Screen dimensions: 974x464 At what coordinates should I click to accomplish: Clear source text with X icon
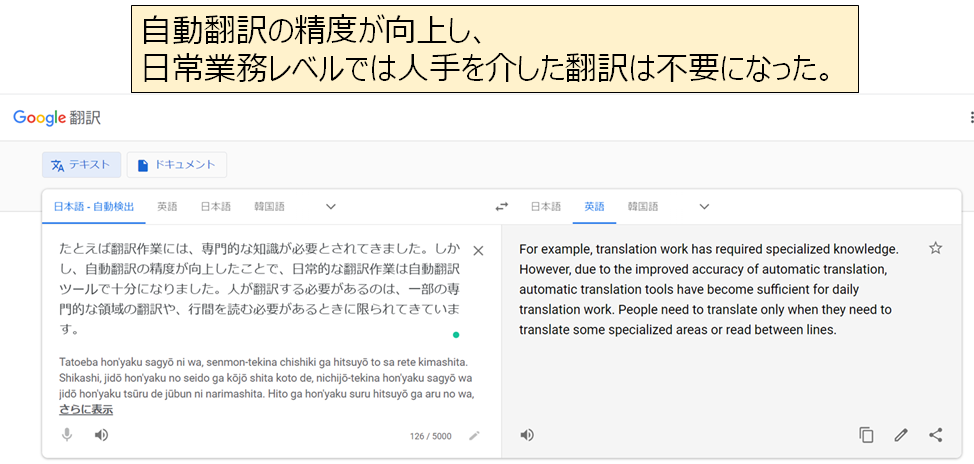(478, 251)
